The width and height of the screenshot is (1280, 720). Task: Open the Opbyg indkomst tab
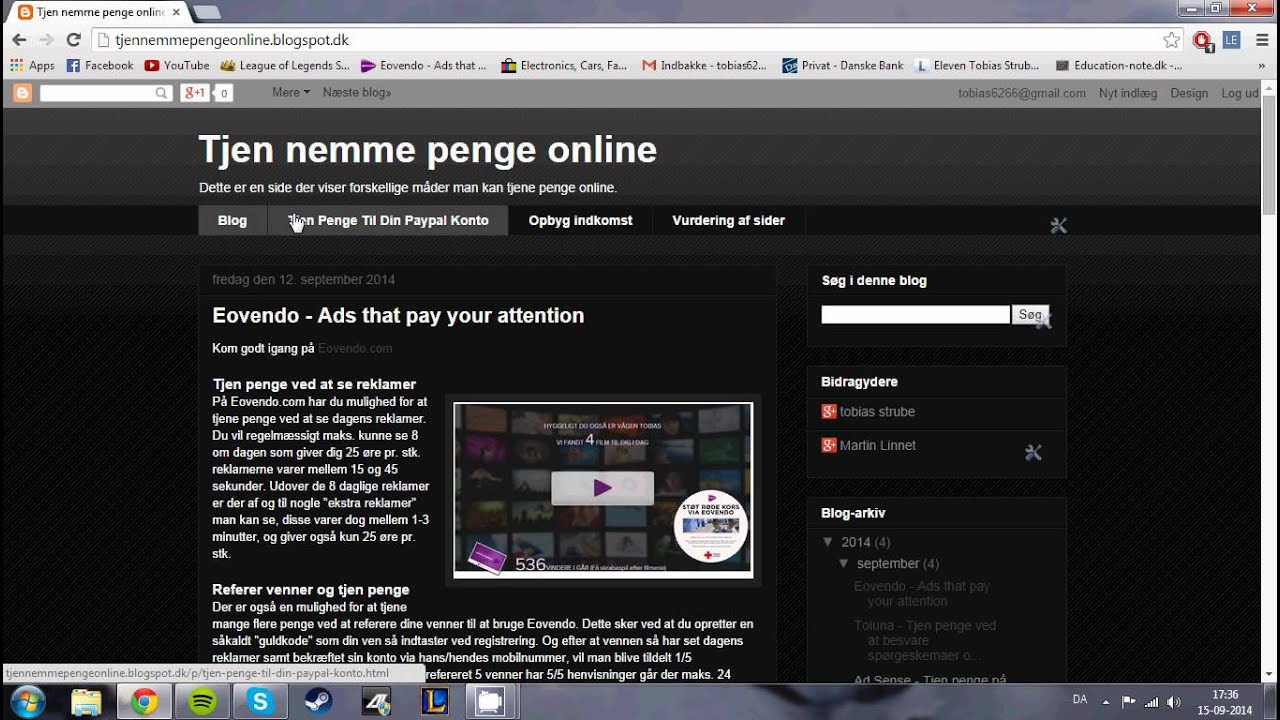pos(580,220)
